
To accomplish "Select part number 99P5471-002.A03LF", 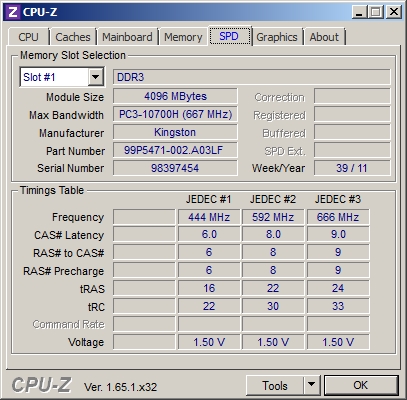I will tap(175, 150).
